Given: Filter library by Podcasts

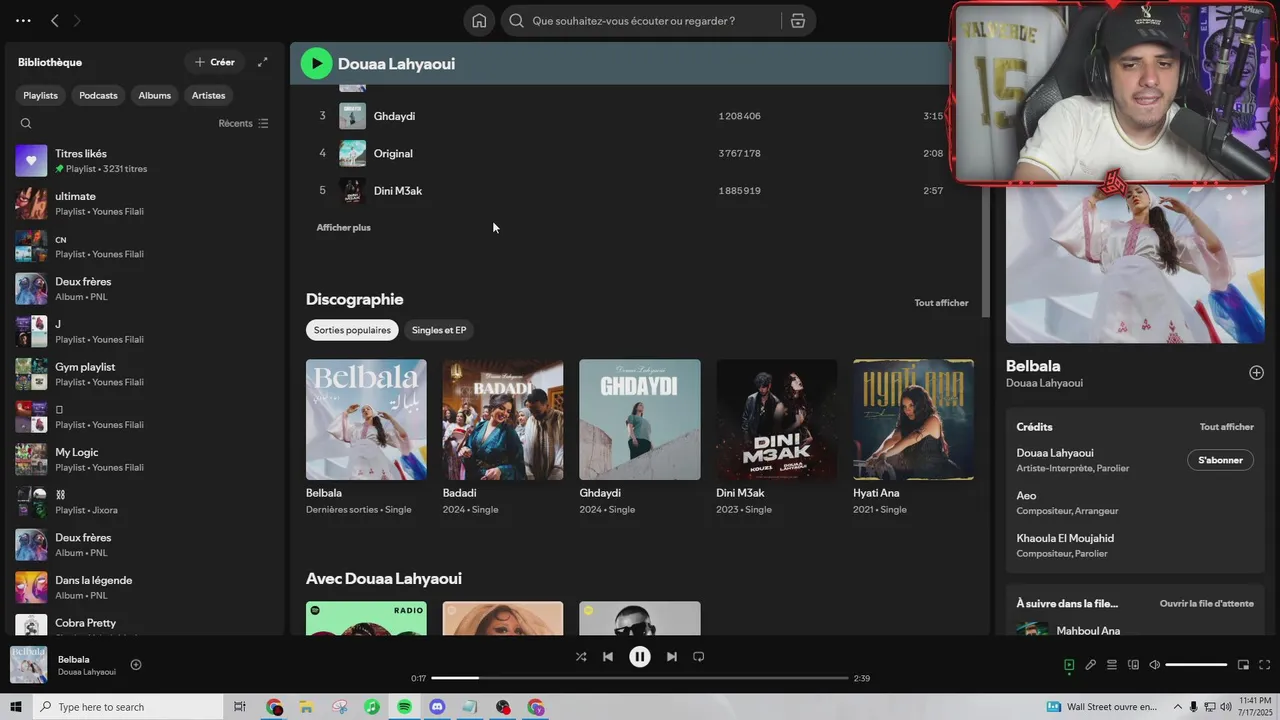Looking at the screenshot, I should [x=98, y=95].
